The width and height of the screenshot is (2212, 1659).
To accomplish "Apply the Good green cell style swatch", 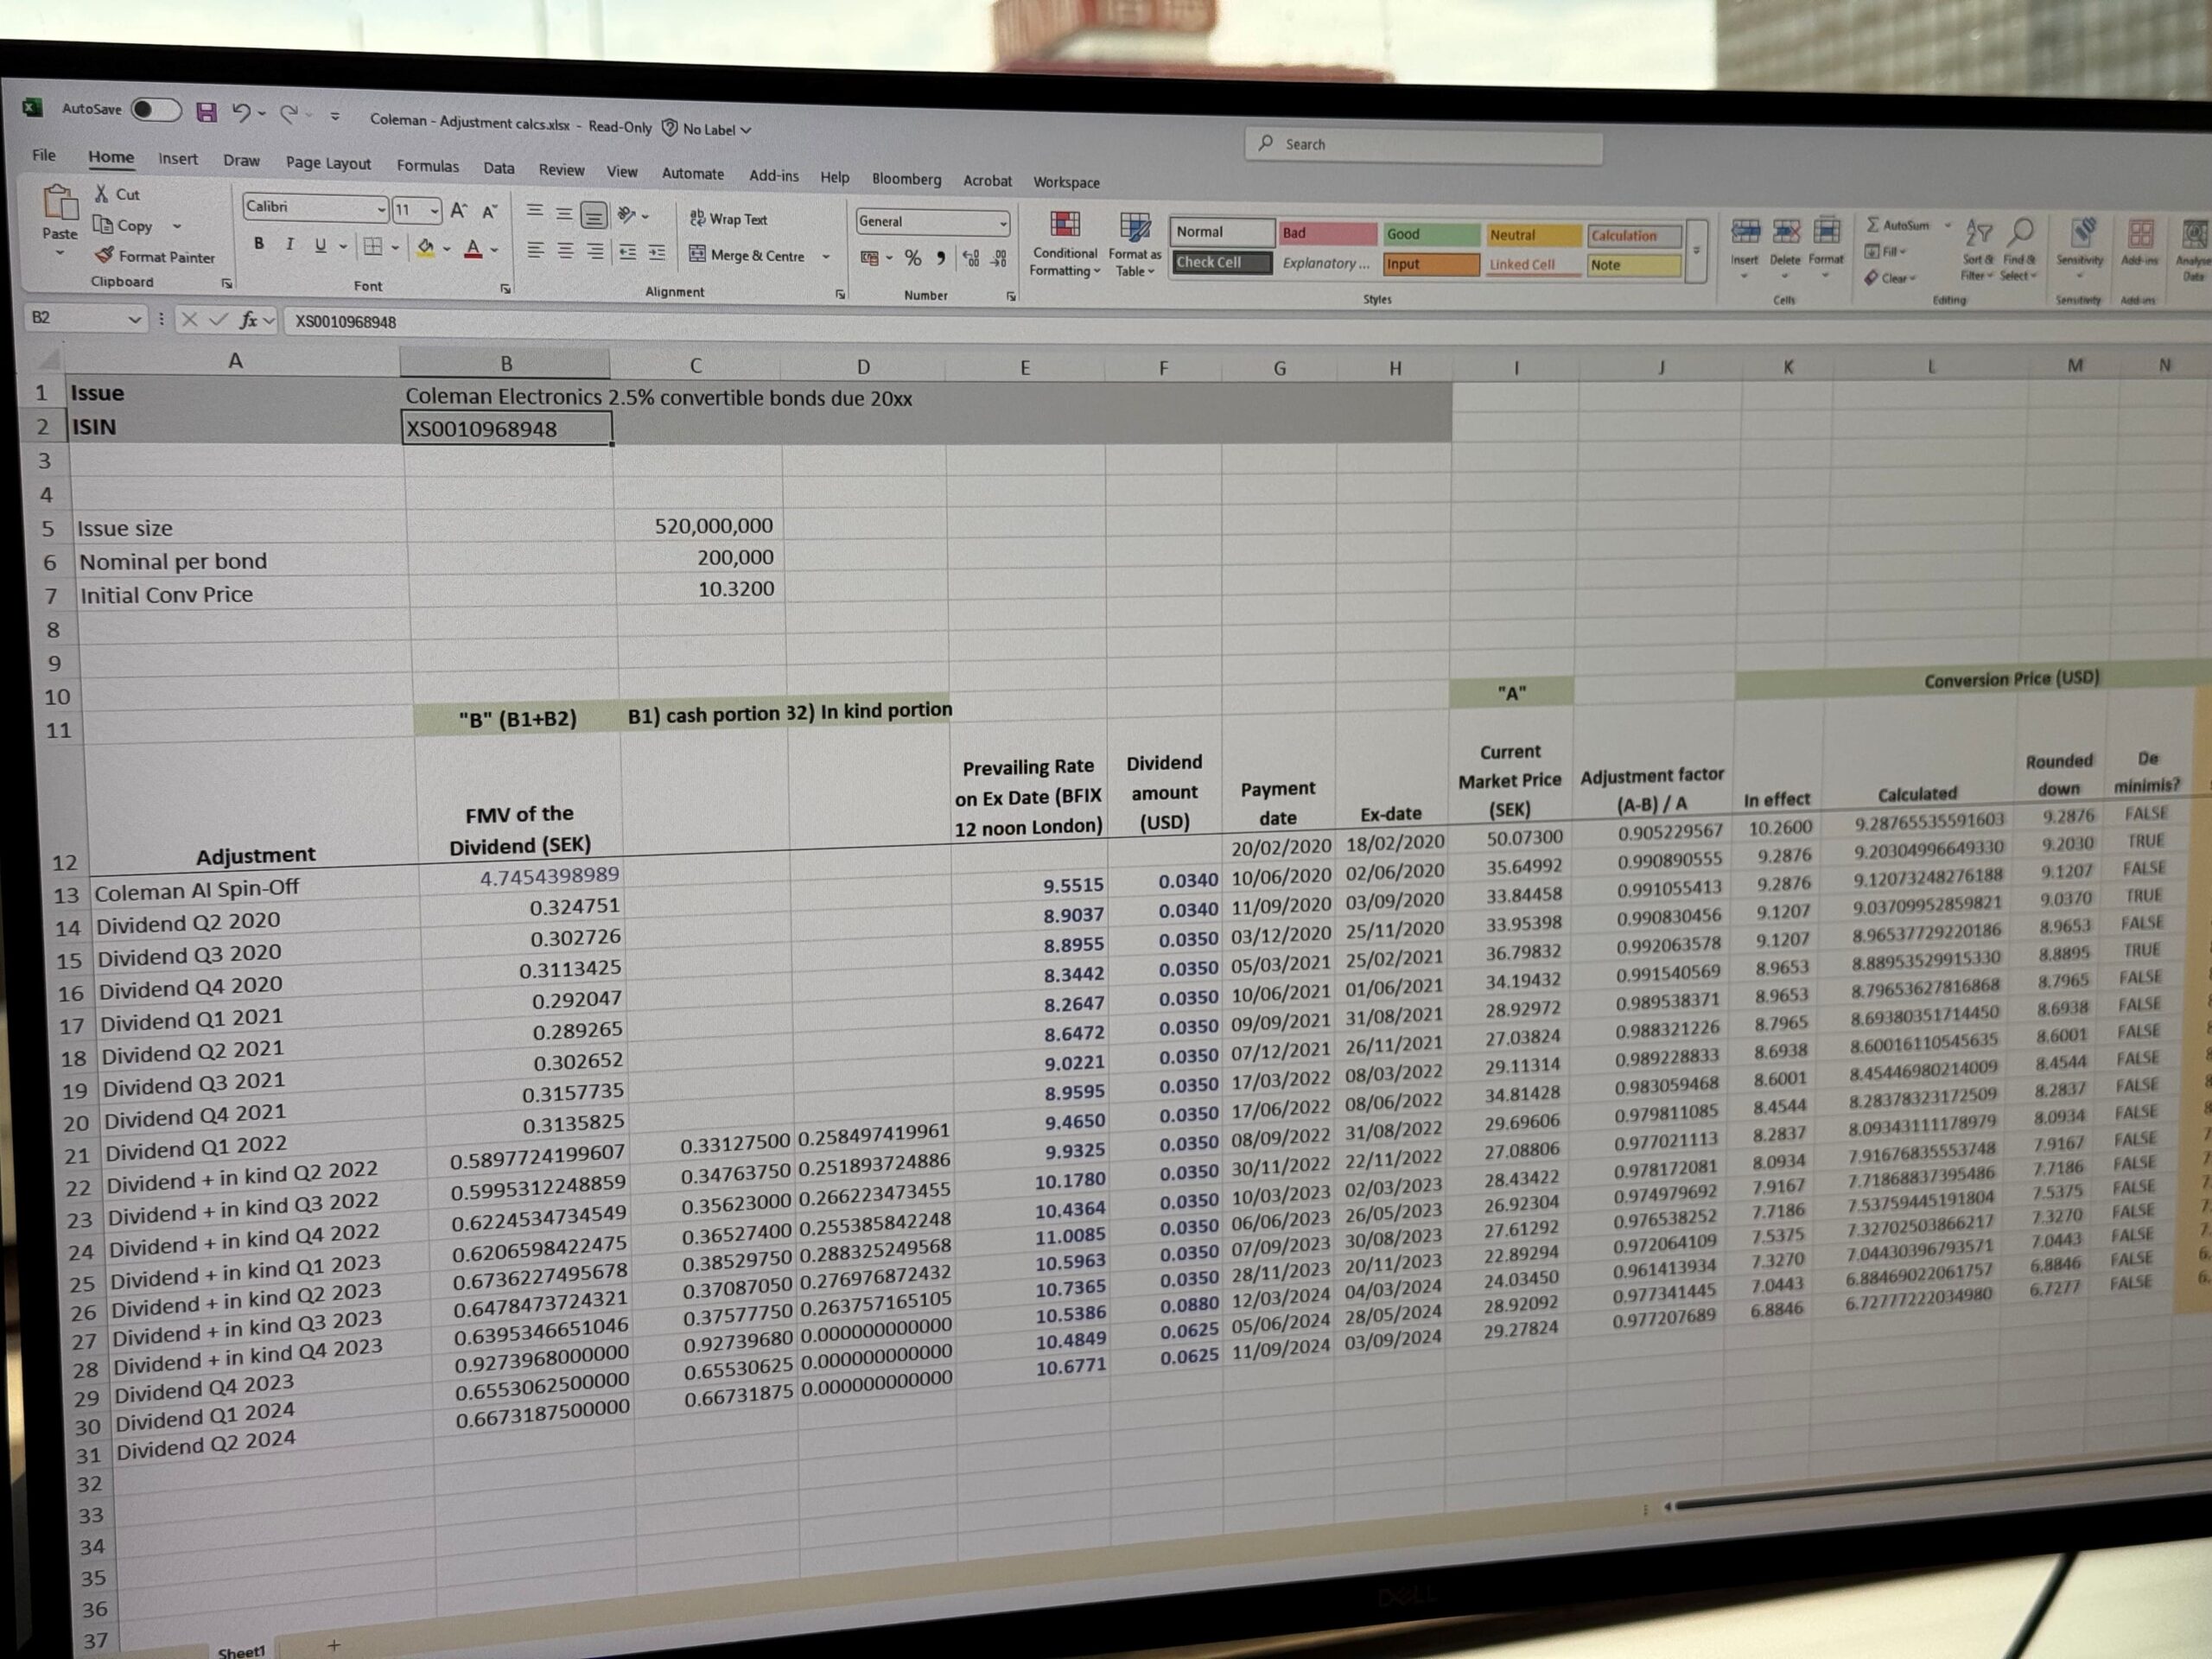I will pos(1430,234).
